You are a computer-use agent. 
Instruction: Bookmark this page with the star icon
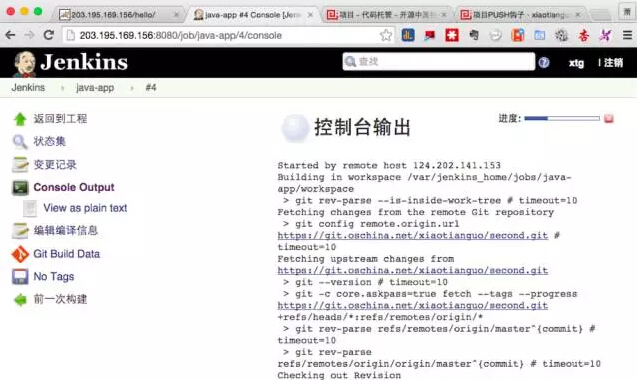[386, 35]
